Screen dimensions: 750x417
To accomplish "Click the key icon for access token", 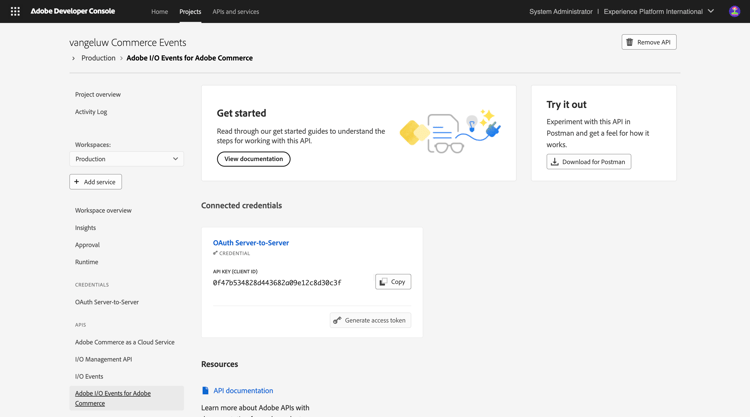I will coord(337,320).
